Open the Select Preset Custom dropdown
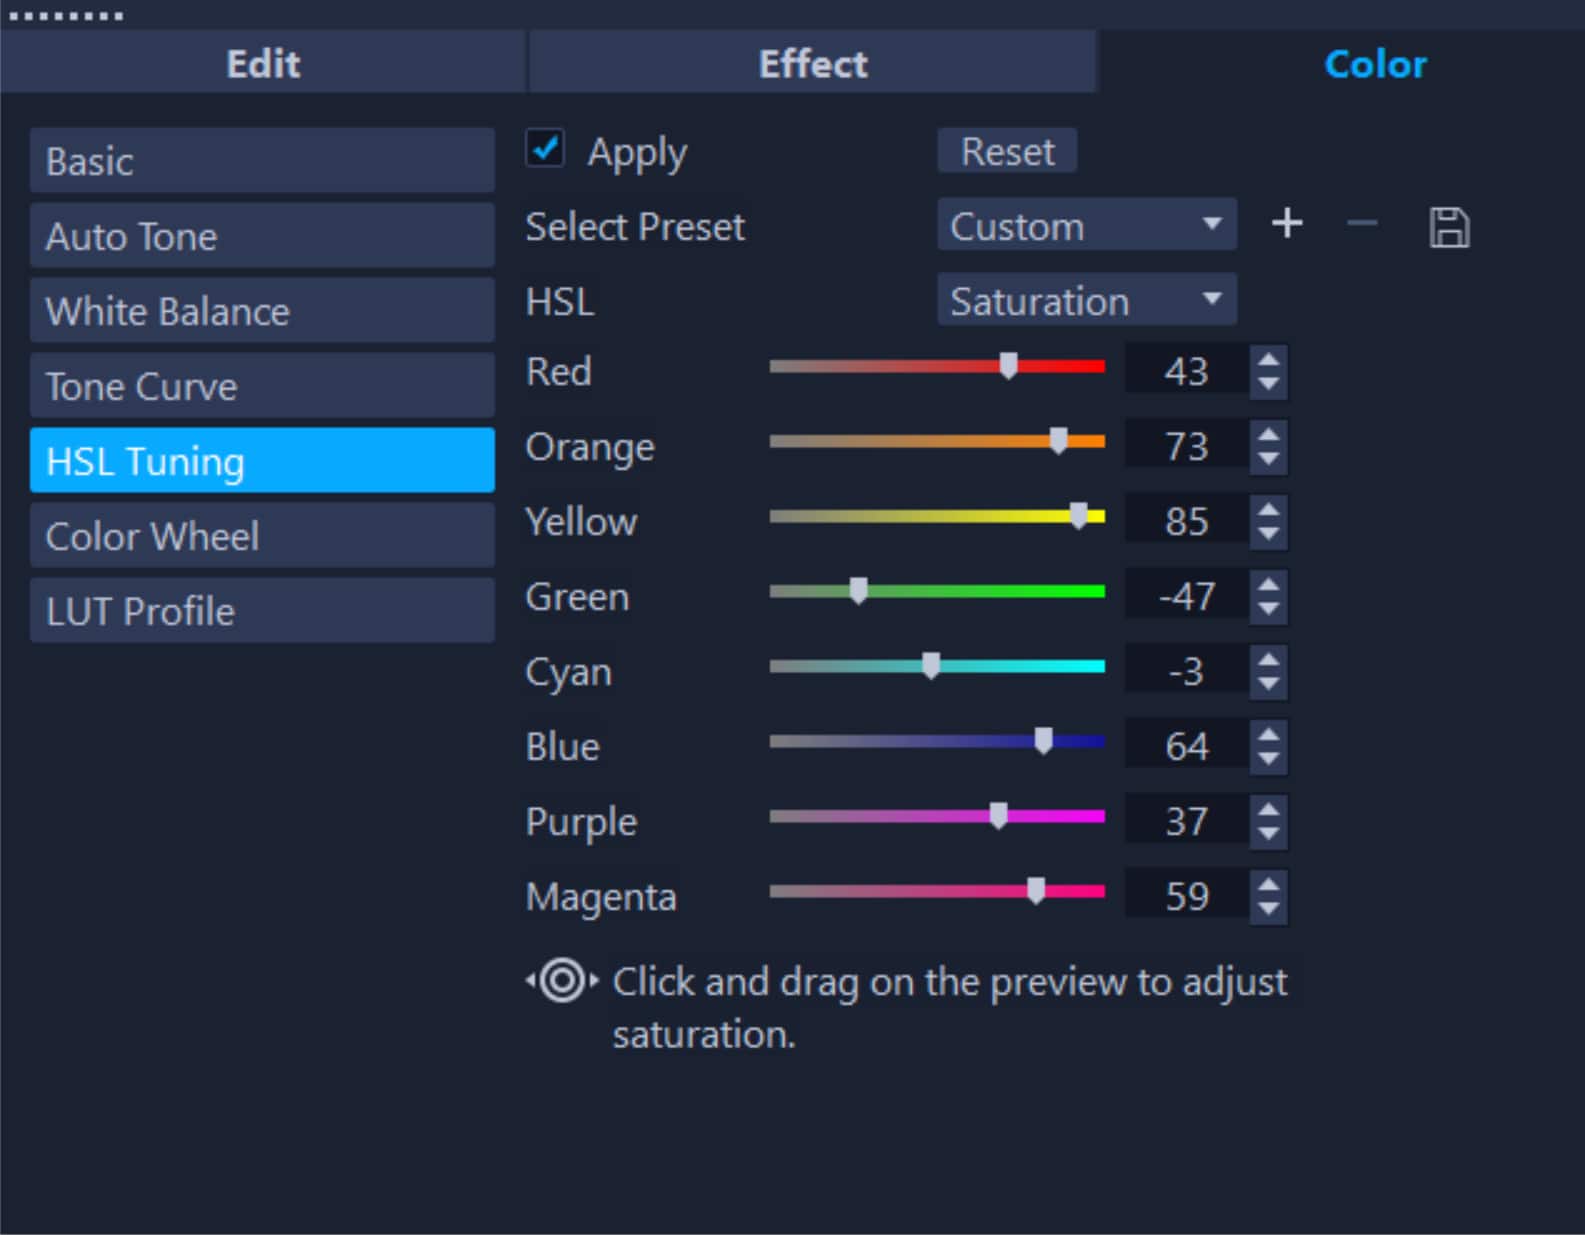The image size is (1585, 1235). (x=1087, y=225)
